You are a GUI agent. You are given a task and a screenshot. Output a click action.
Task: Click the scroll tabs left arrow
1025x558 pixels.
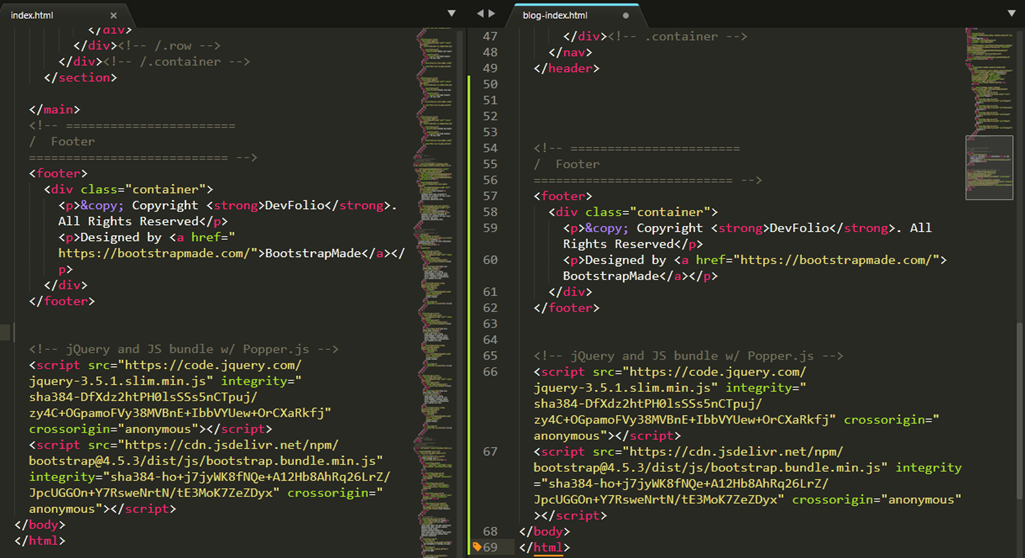tap(480, 14)
